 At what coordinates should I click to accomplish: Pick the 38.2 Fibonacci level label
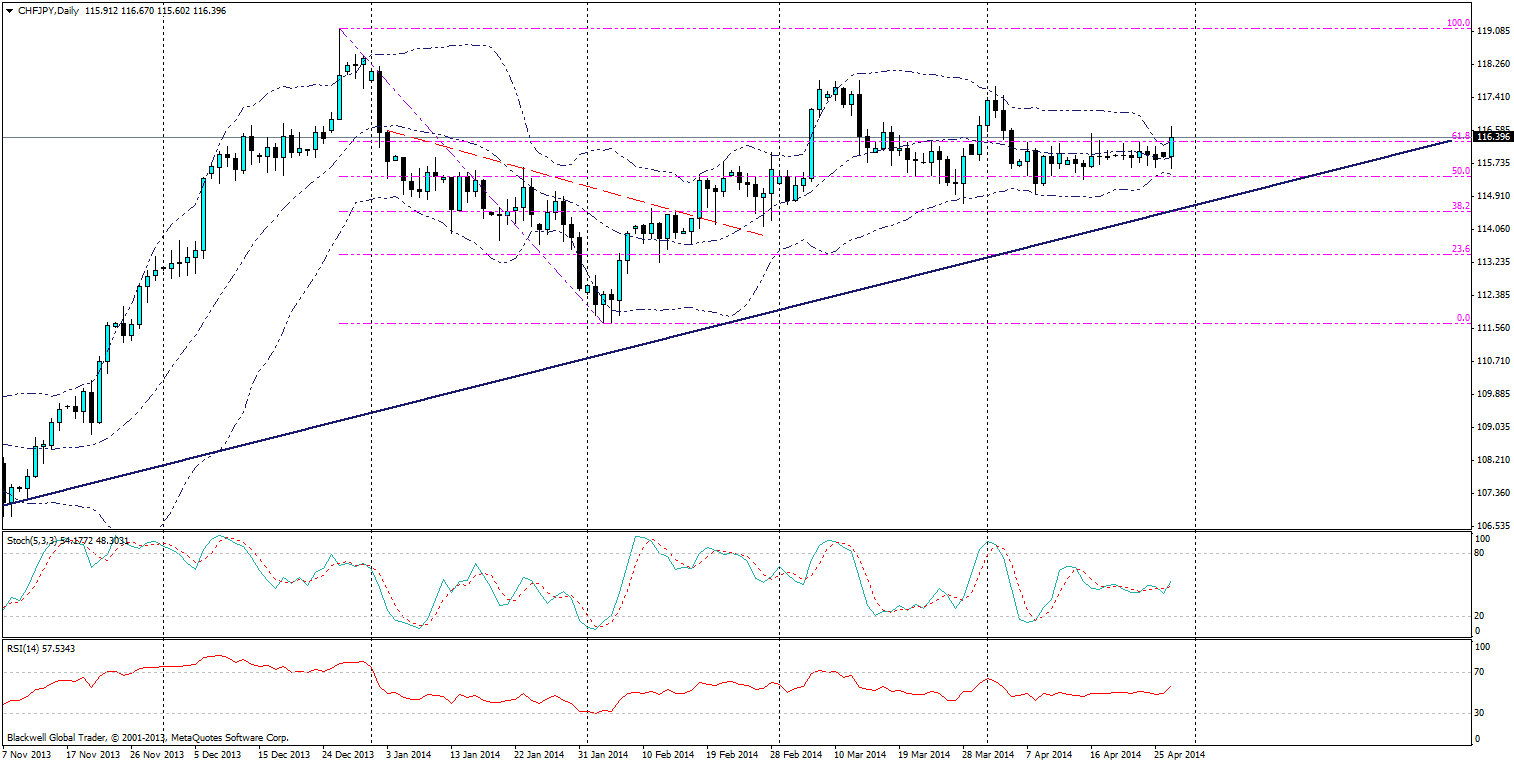pos(1460,206)
